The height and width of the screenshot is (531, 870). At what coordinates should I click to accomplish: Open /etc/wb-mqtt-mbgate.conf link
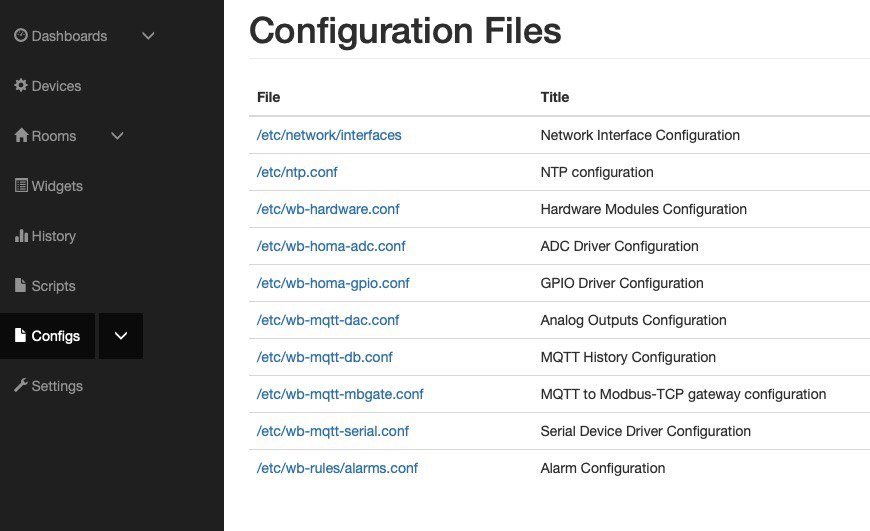[x=340, y=394]
